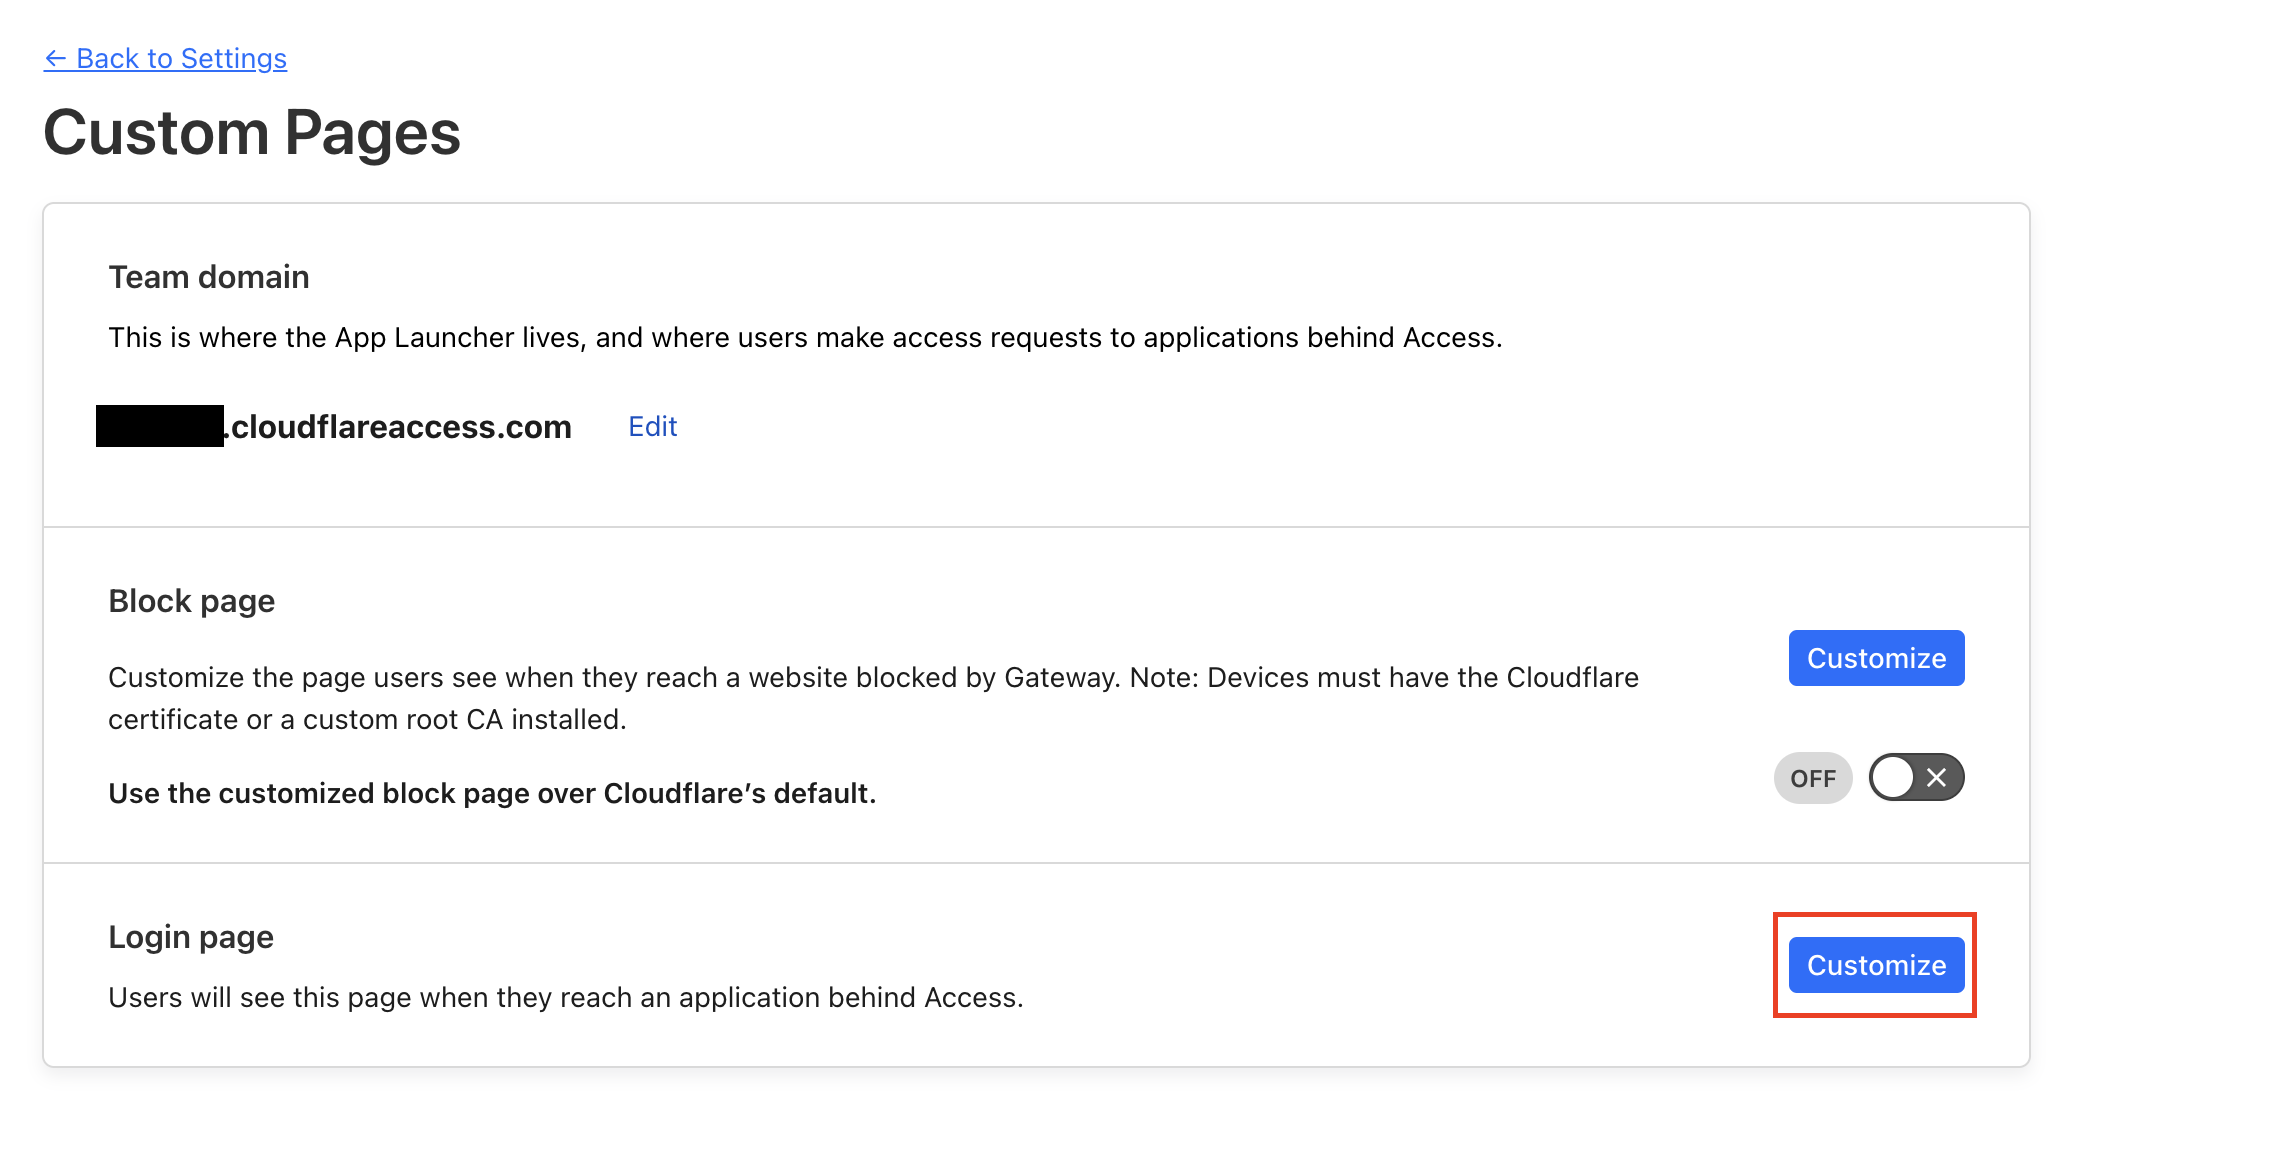
Task: Click the back arrow icon before Back to Settings
Action: click(x=57, y=58)
